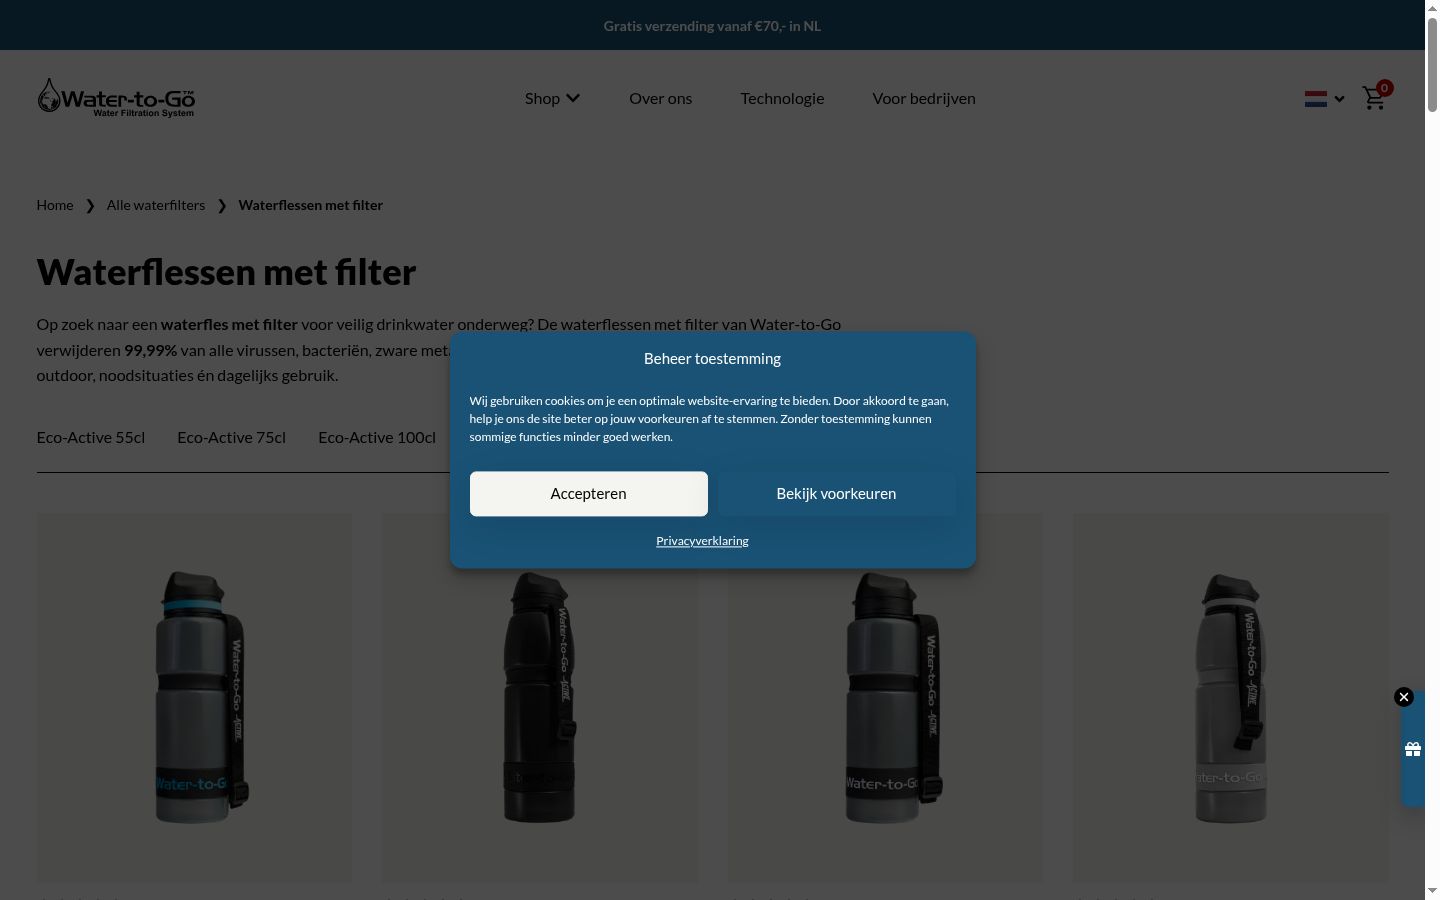Screen dimensions: 1440x900
Task: Click the Waterflessen met filter breadcrumb
Action: tap(311, 205)
